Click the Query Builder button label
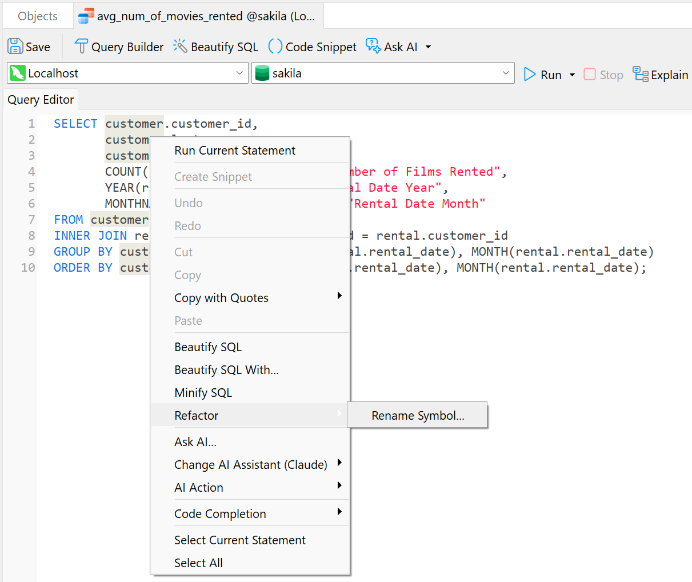 (127, 47)
